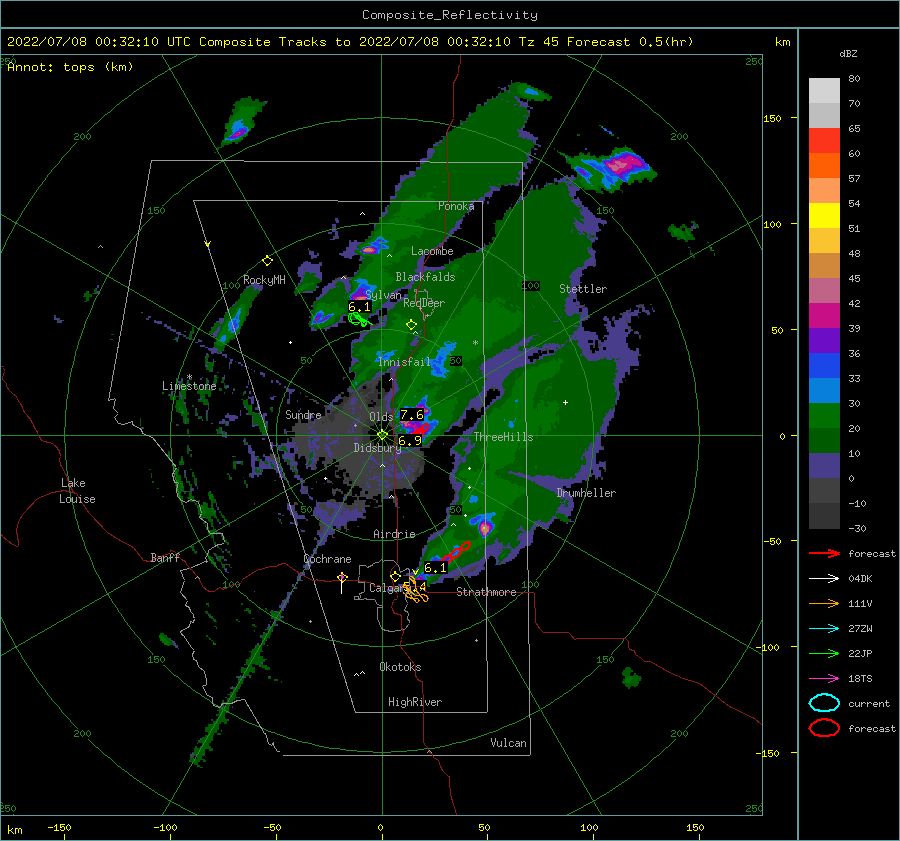Image resolution: width=900 pixels, height=841 pixels.
Task: Click the 20 dBZ green color swatch
Action: point(824,416)
